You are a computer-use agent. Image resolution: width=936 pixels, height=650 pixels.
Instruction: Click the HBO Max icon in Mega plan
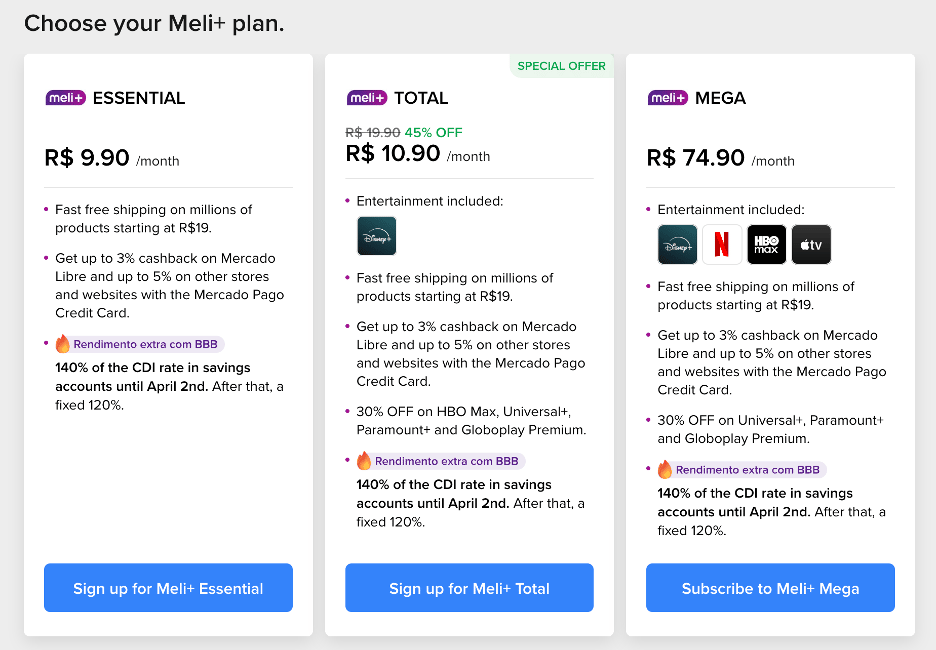click(766, 244)
